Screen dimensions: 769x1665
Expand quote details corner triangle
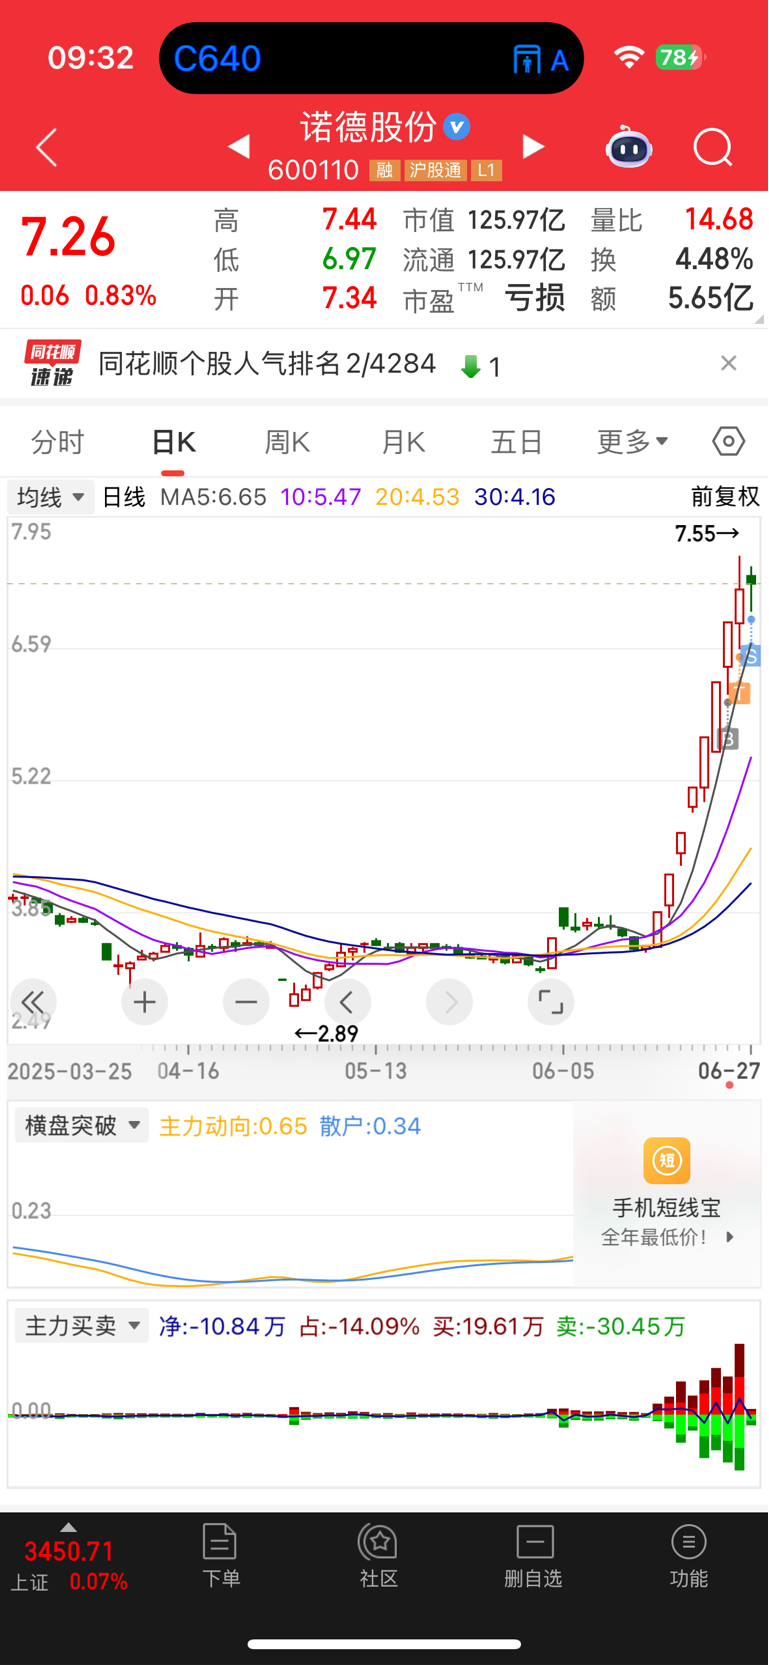(x=760, y=319)
